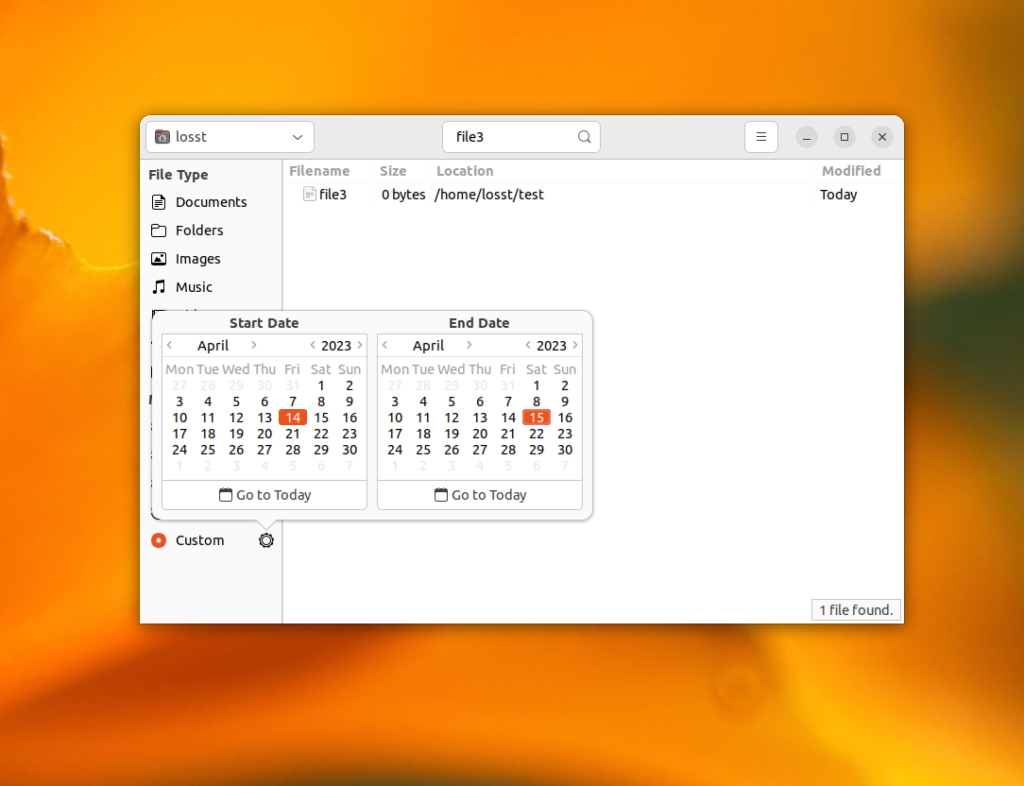Click the folder icon in the losst location selector
The width and height of the screenshot is (1024, 786).
click(162, 136)
